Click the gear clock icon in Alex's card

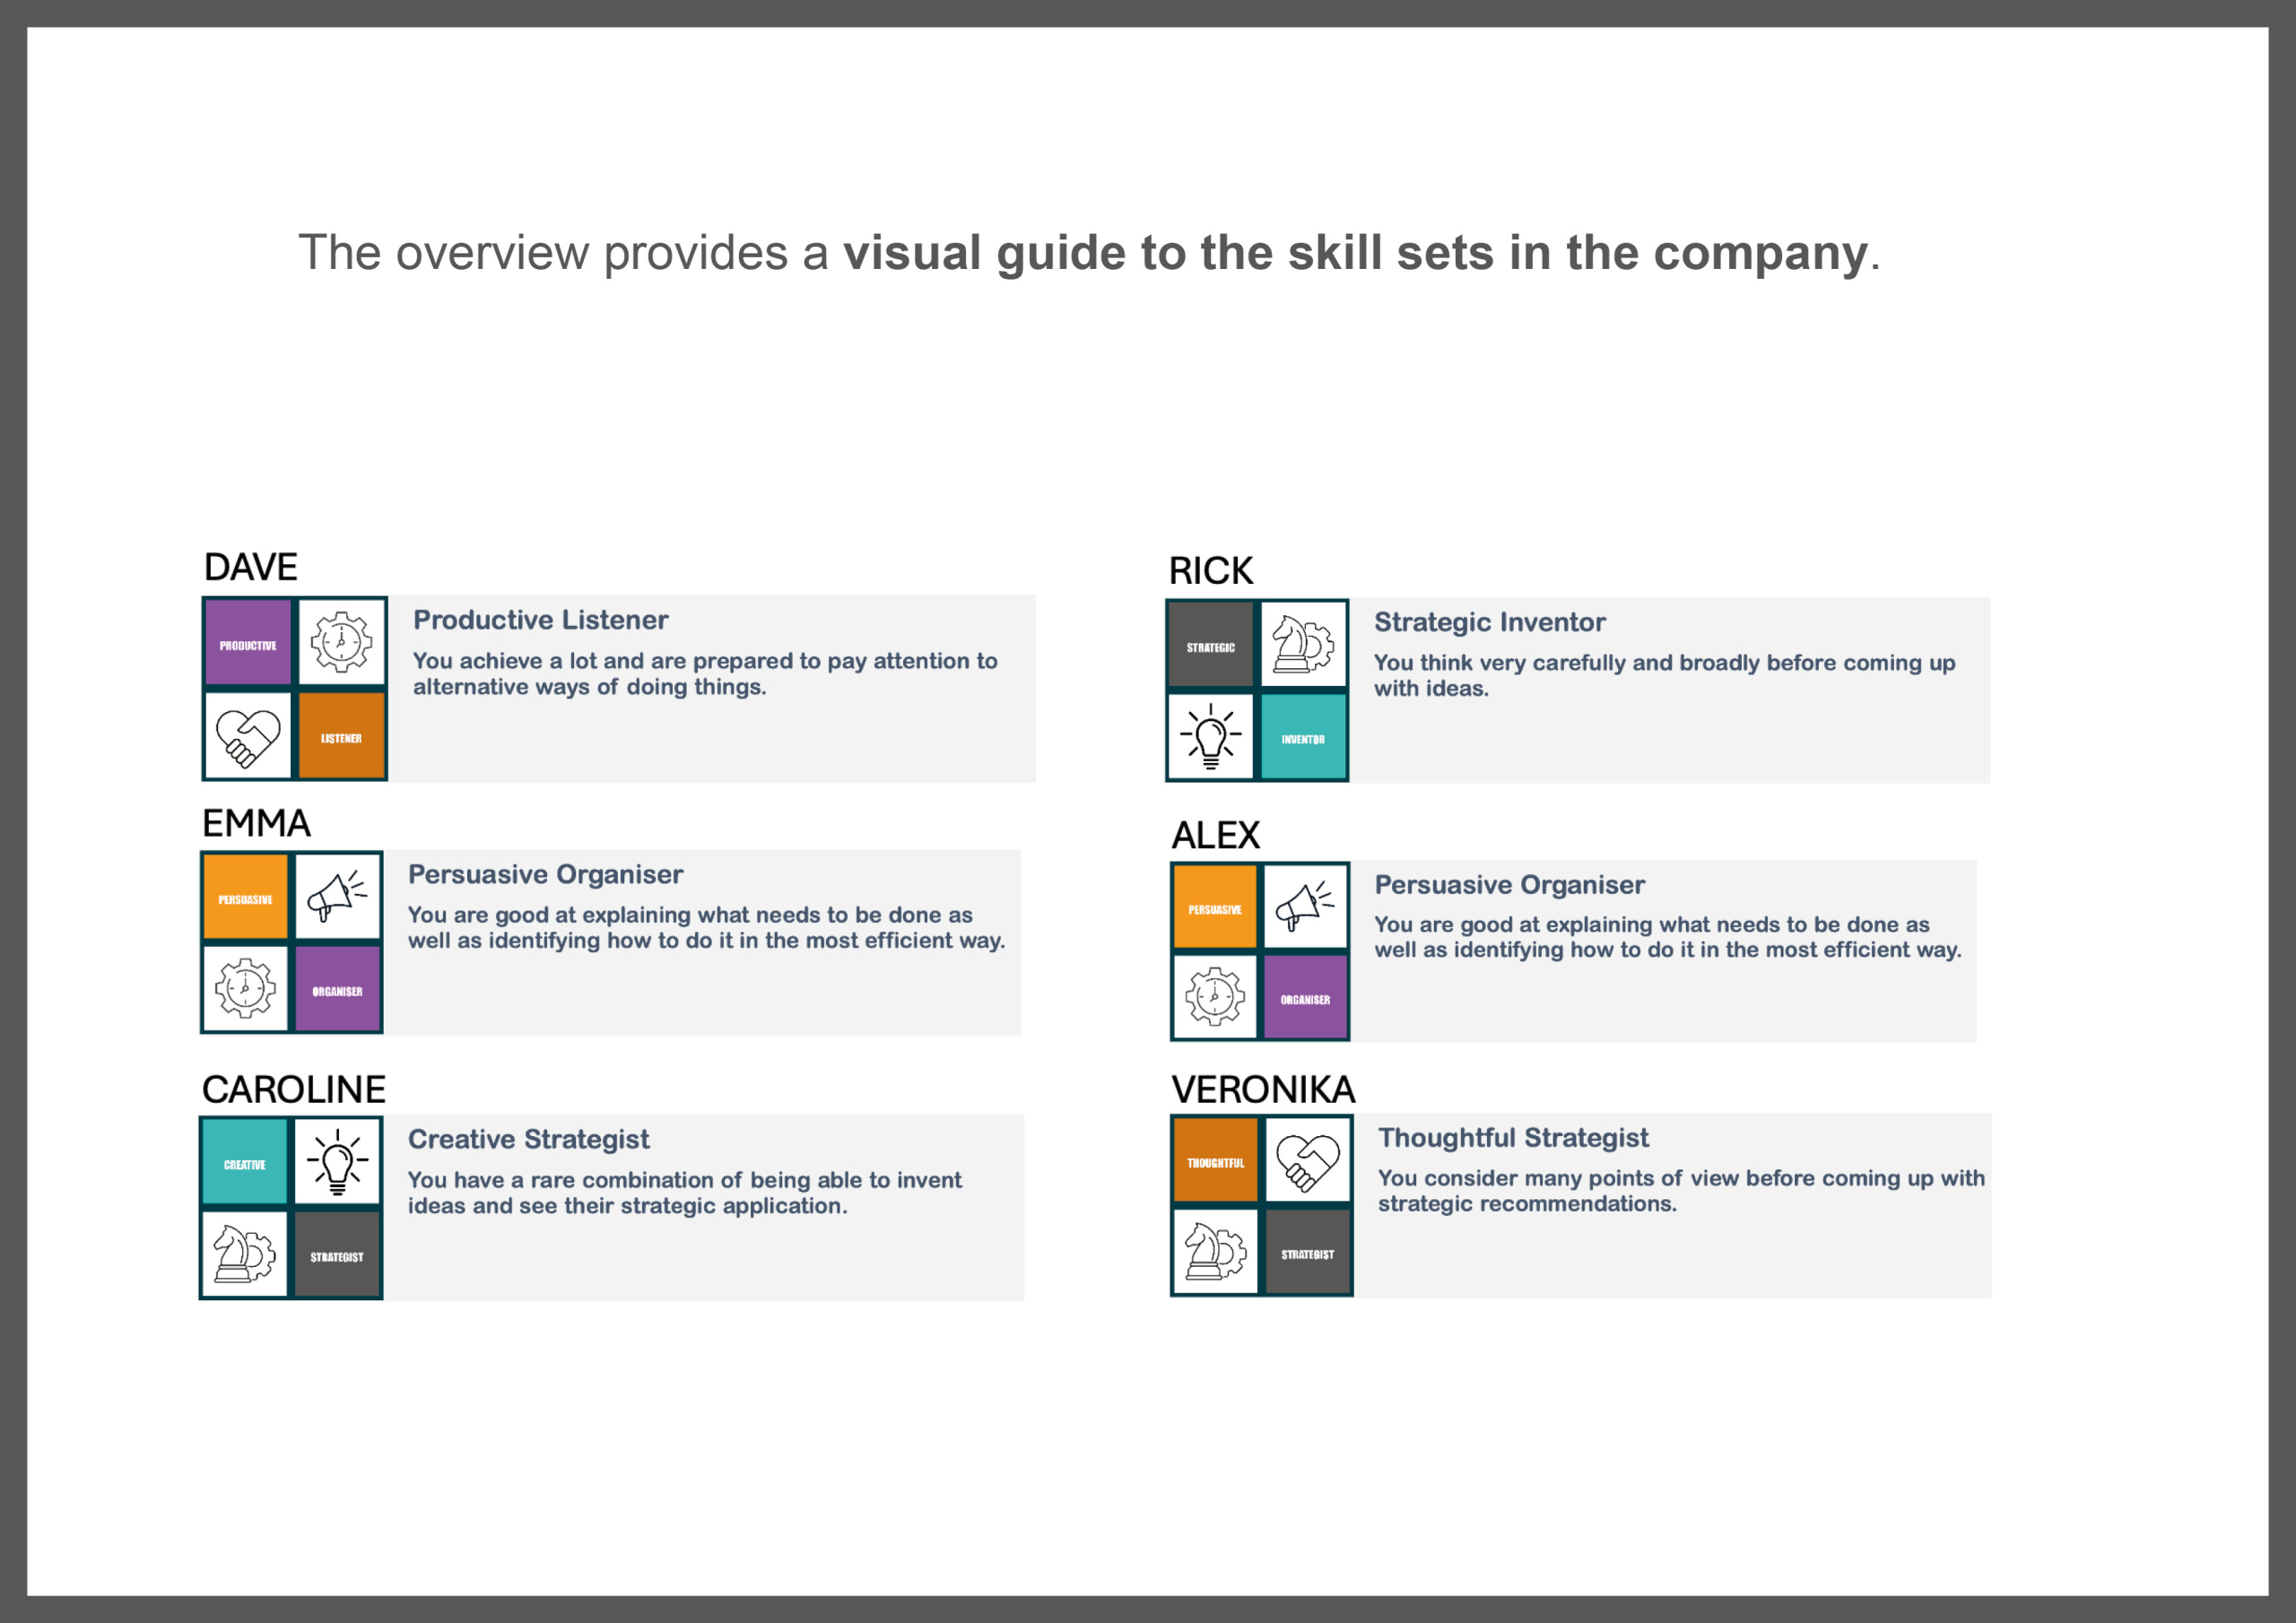pos(1214,997)
